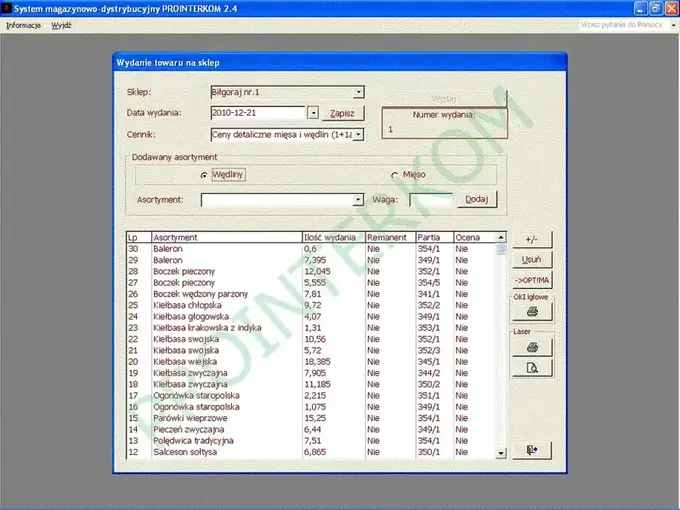Screen dimensions: 680x510
Task: Click the Wyjdź menu item
Action: click(x=61, y=25)
